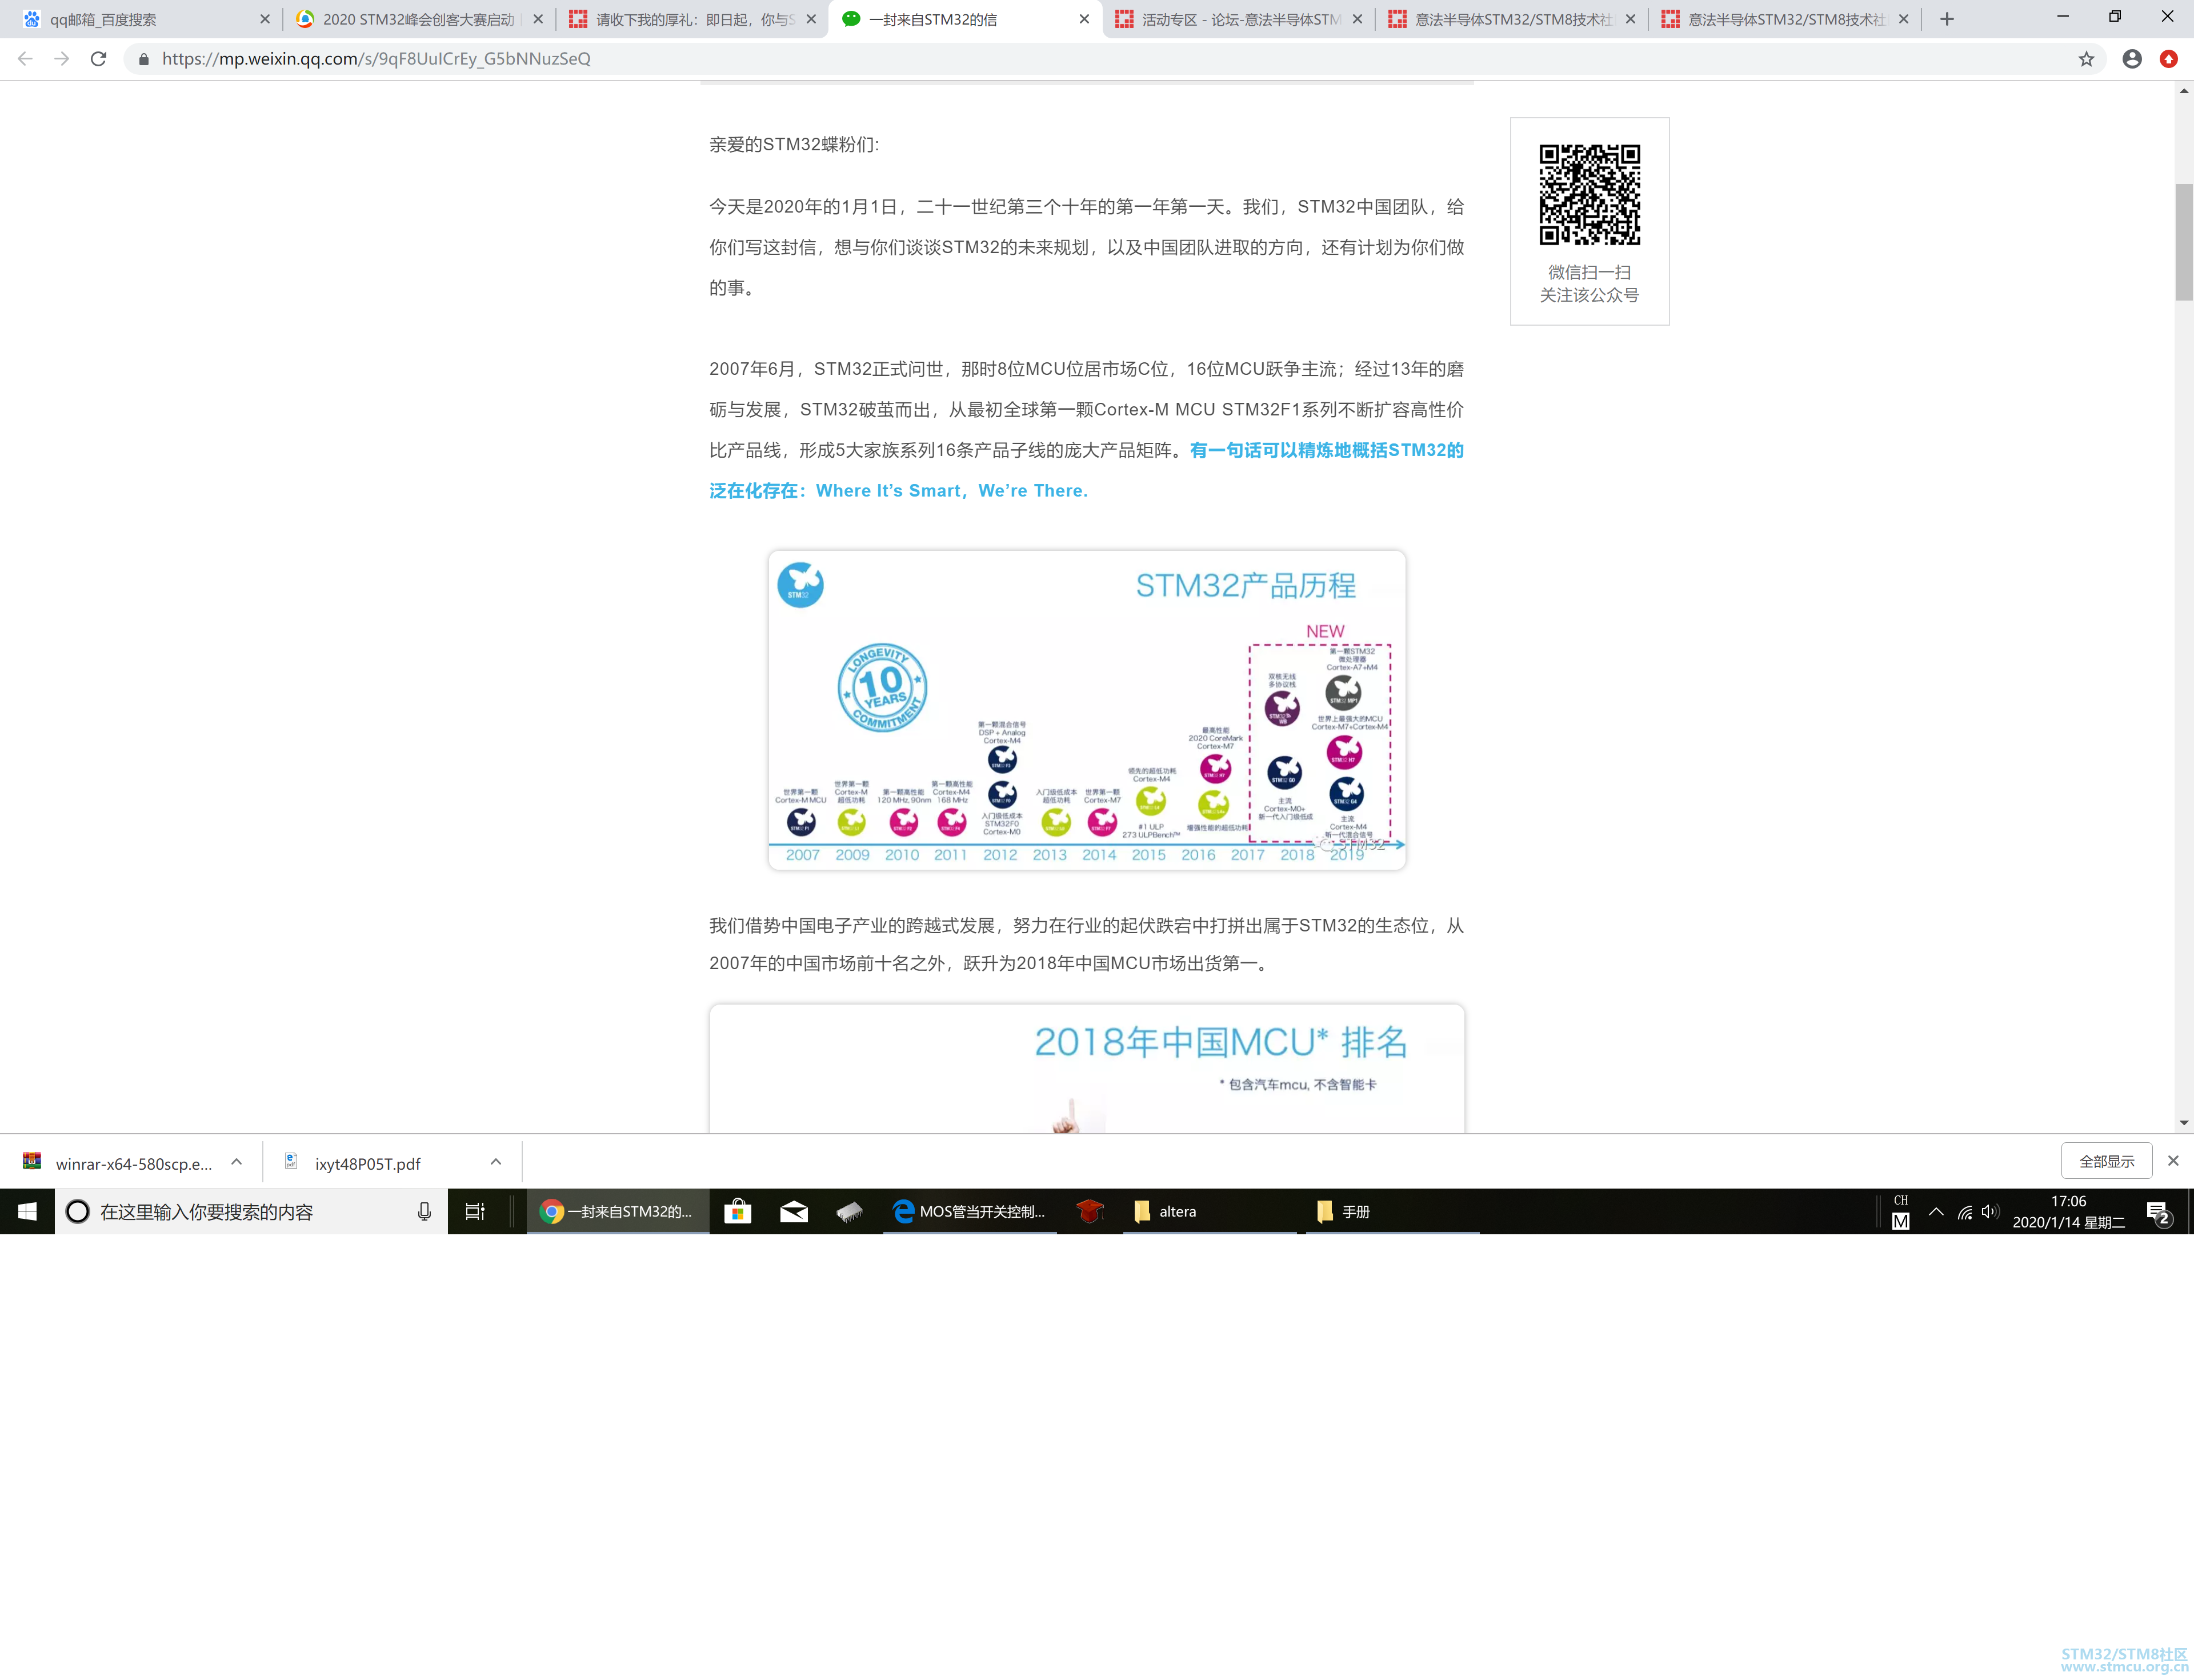Open the Chrome profile account icon
Image resolution: width=2194 pixels, height=1680 pixels.
pos(2132,59)
